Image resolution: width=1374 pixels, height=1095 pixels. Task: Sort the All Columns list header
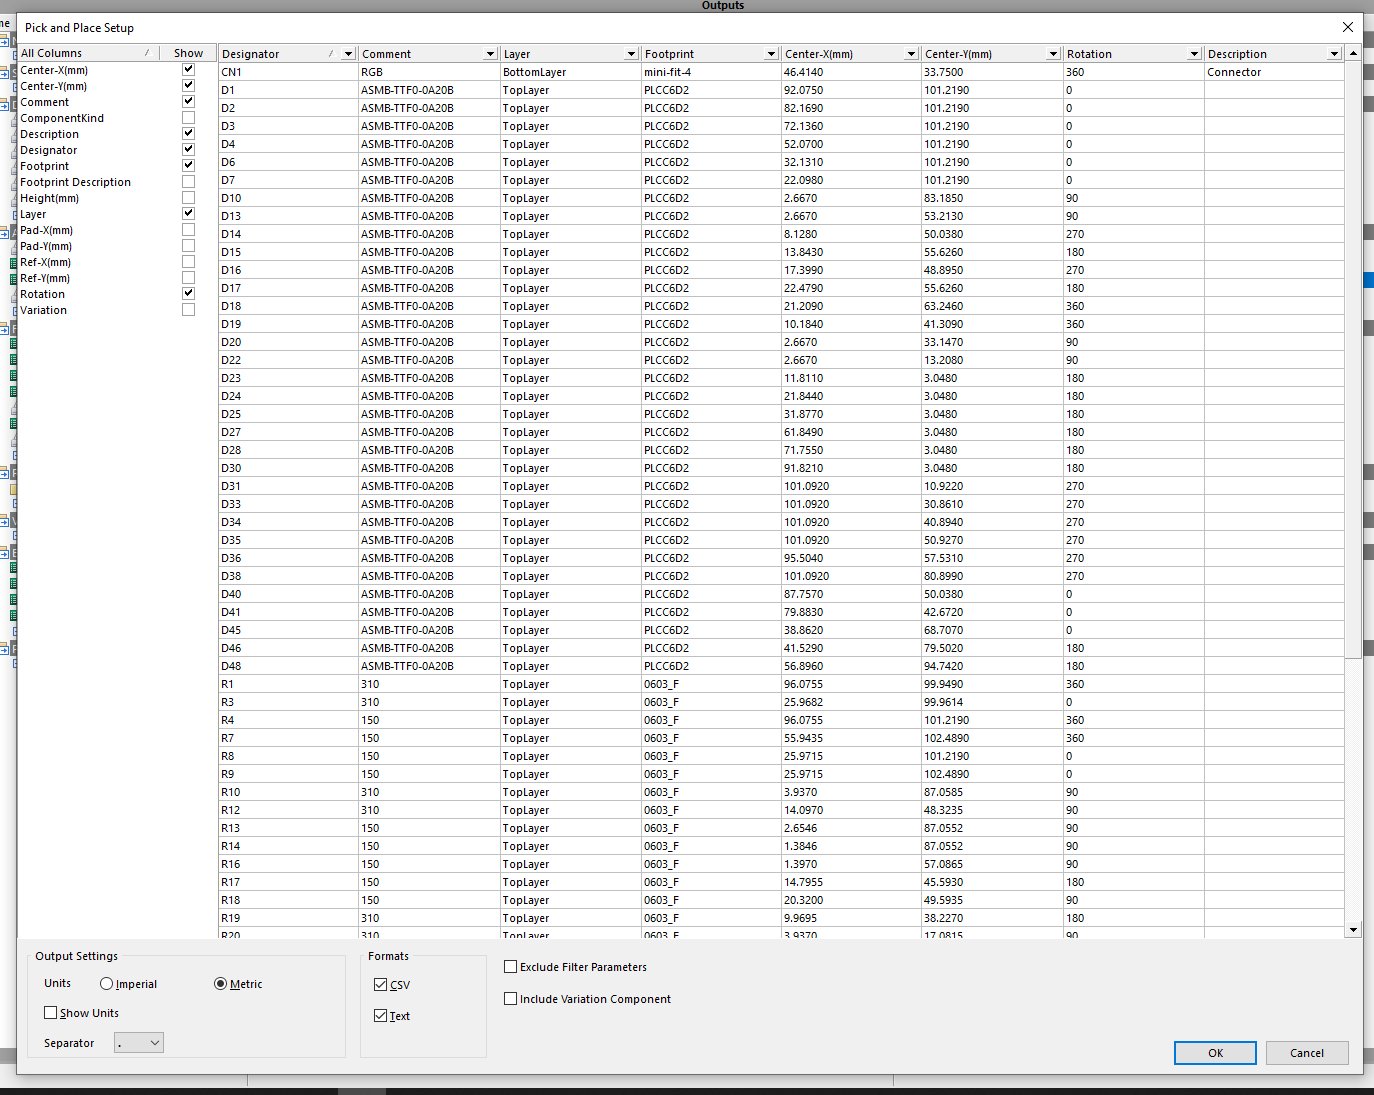(x=88, y=53)
